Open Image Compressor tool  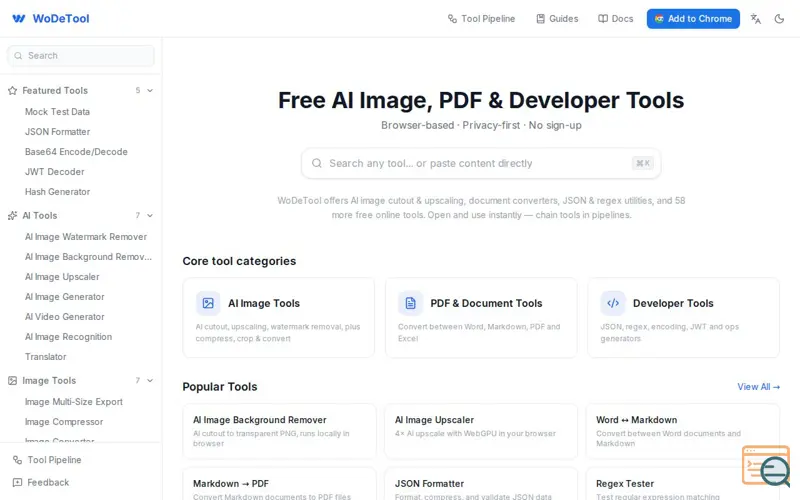64,422
